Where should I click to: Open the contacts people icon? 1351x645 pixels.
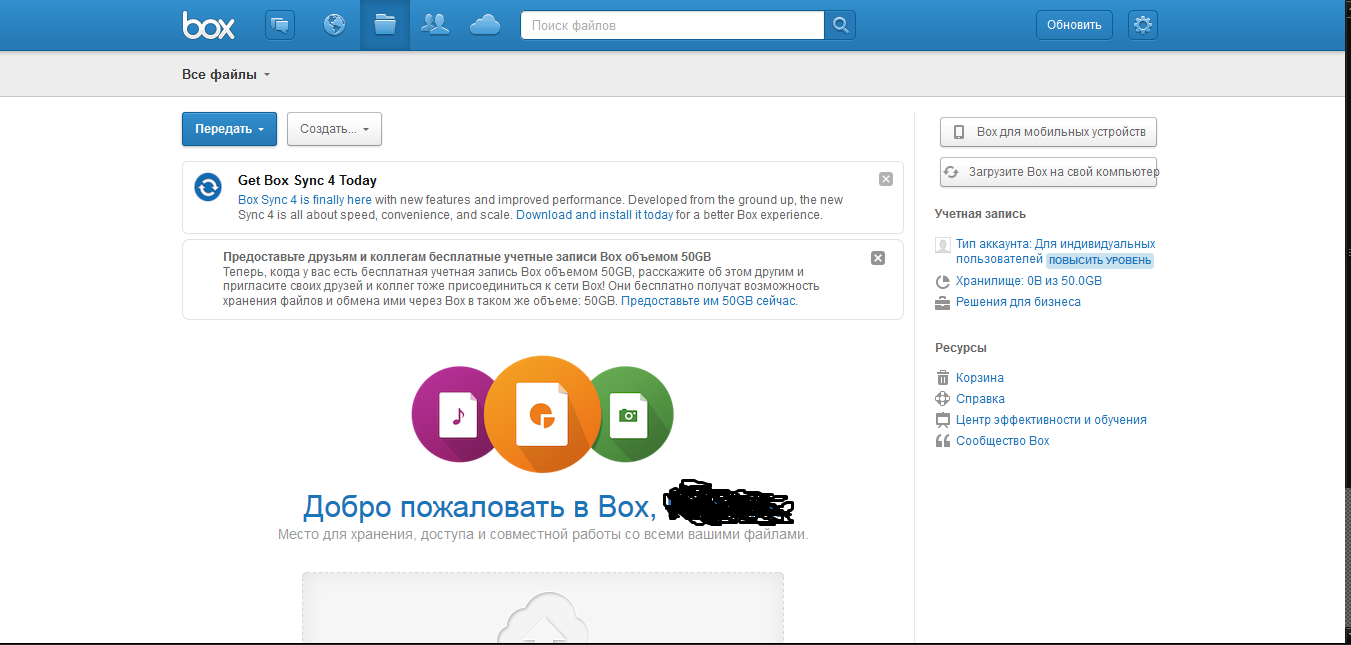coord(434,25)
